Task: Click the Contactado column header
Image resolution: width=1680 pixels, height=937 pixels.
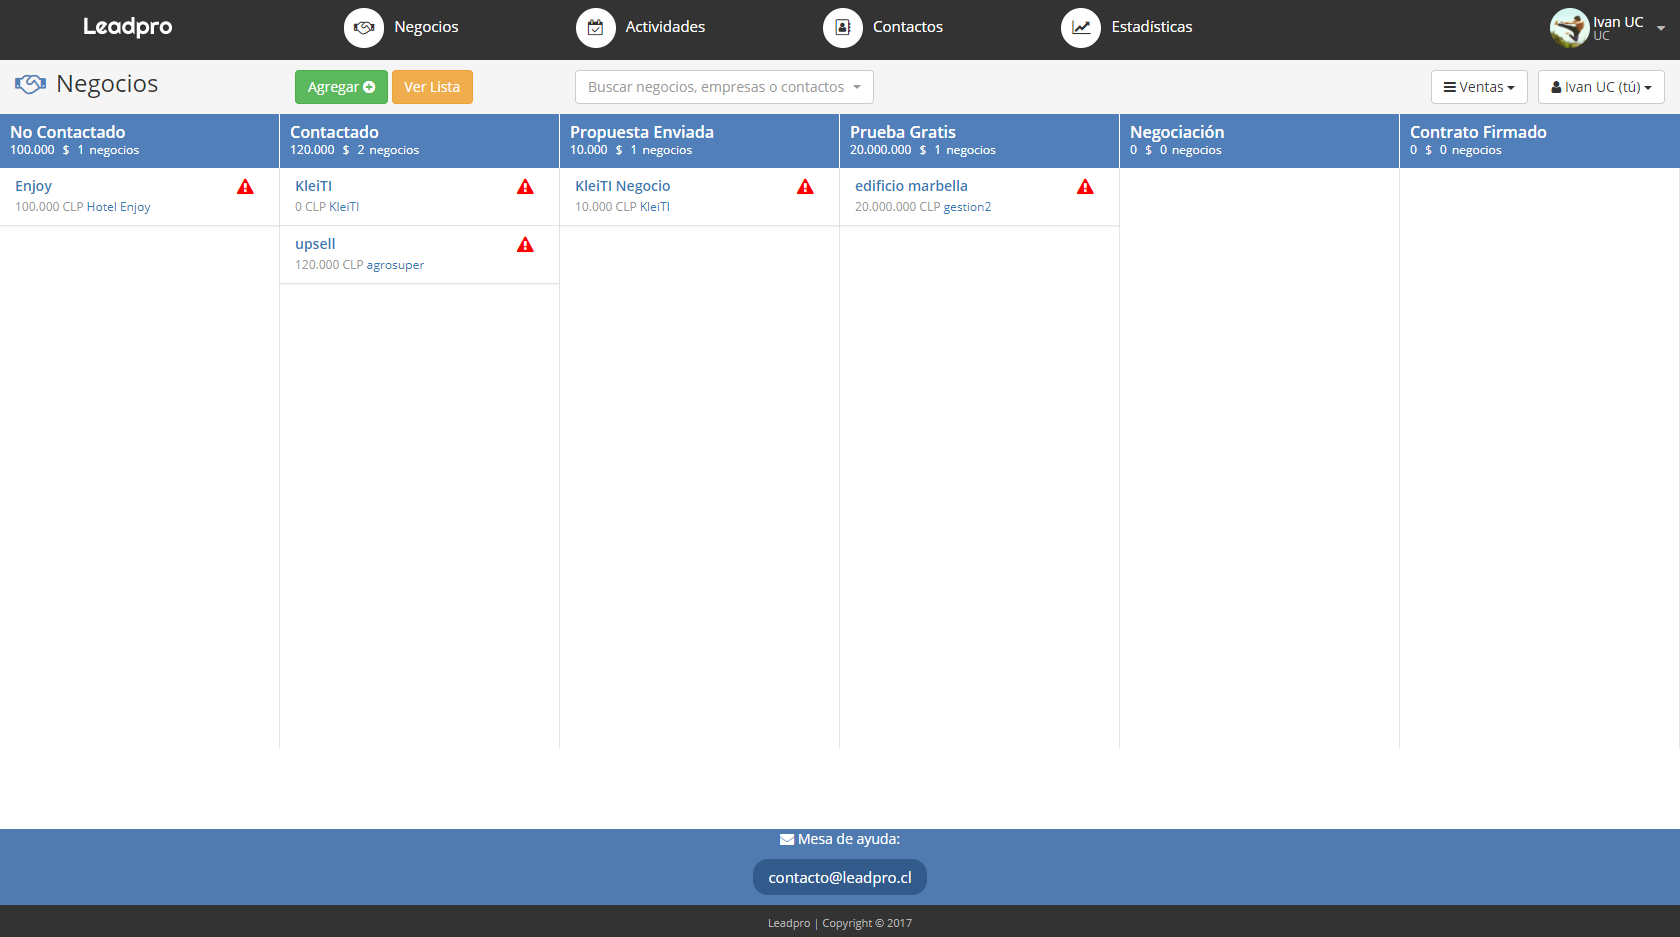Action: point(419,141)
